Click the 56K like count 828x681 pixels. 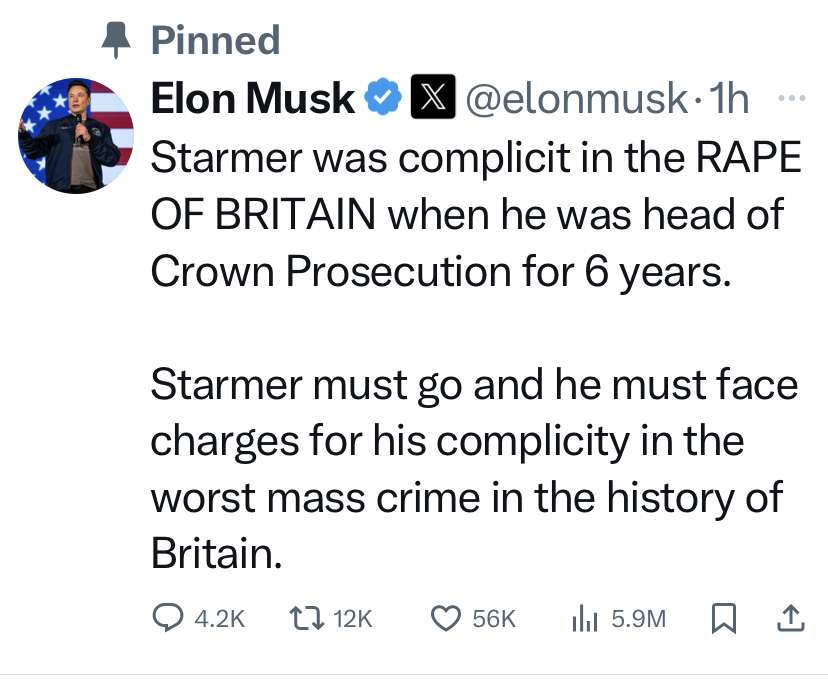pyautogui.click(x=494, y=618)
